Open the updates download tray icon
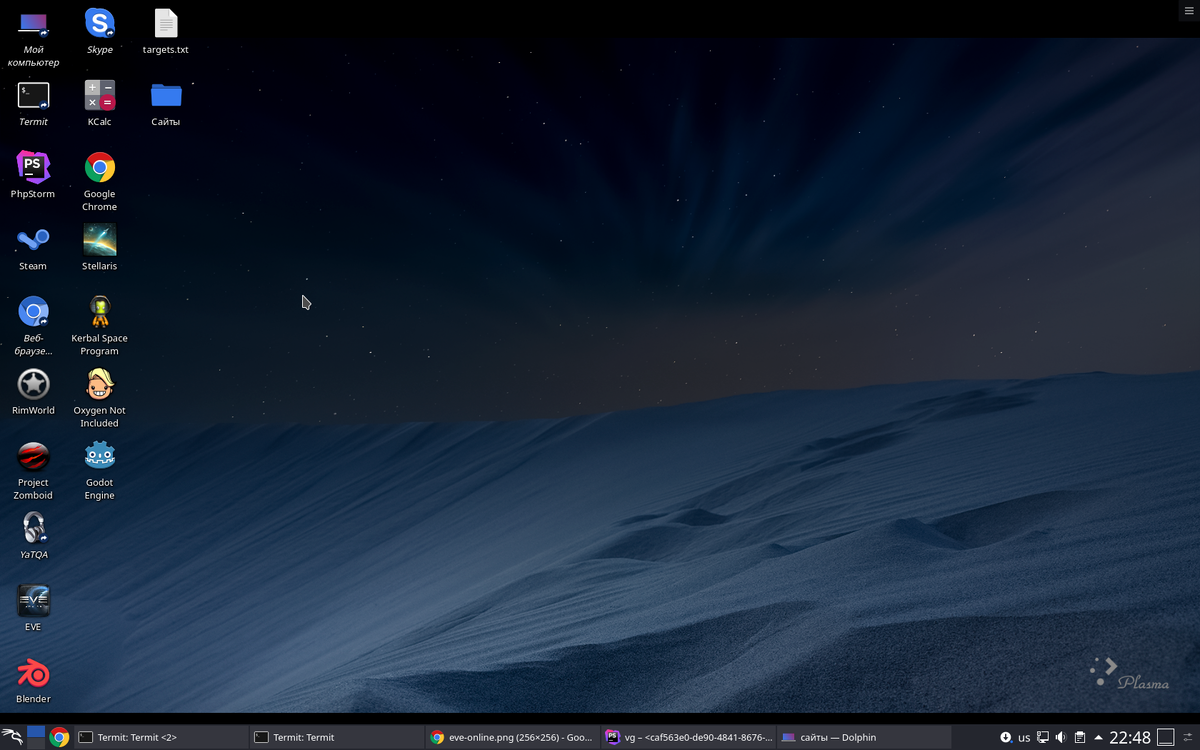 tap(1006, 737)
